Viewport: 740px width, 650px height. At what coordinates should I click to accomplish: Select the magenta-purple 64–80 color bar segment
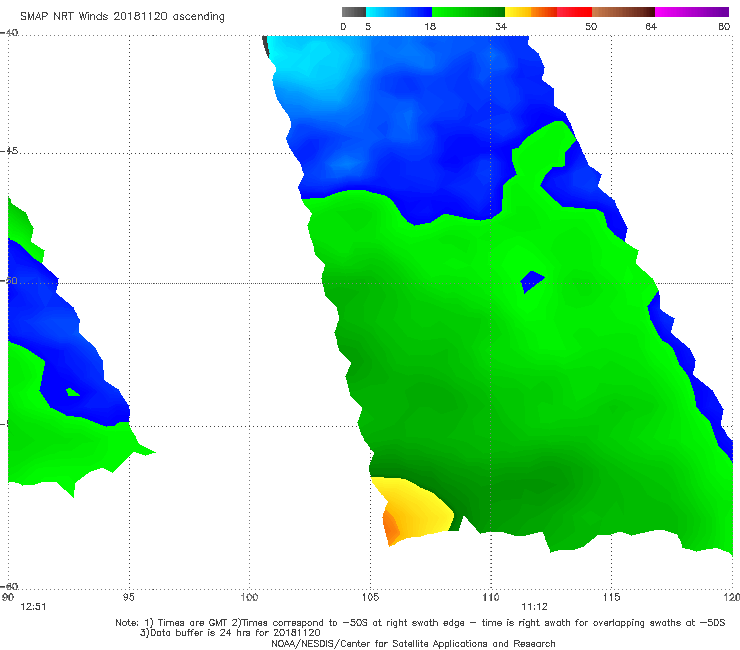[692, 12]
